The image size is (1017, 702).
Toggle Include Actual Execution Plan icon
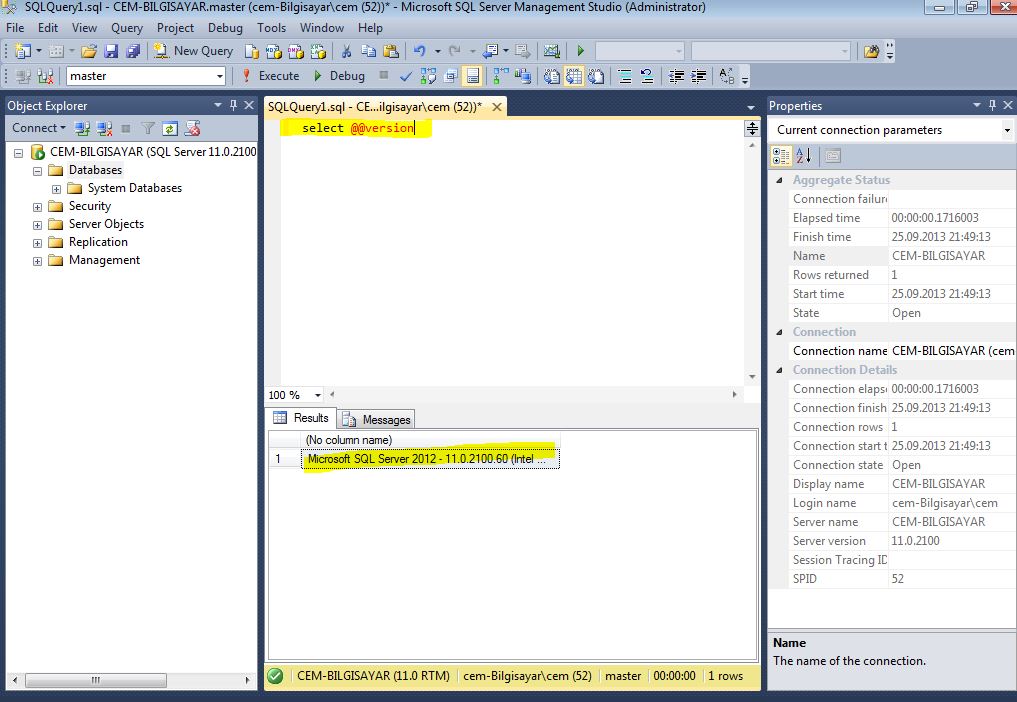pos(501,77)
